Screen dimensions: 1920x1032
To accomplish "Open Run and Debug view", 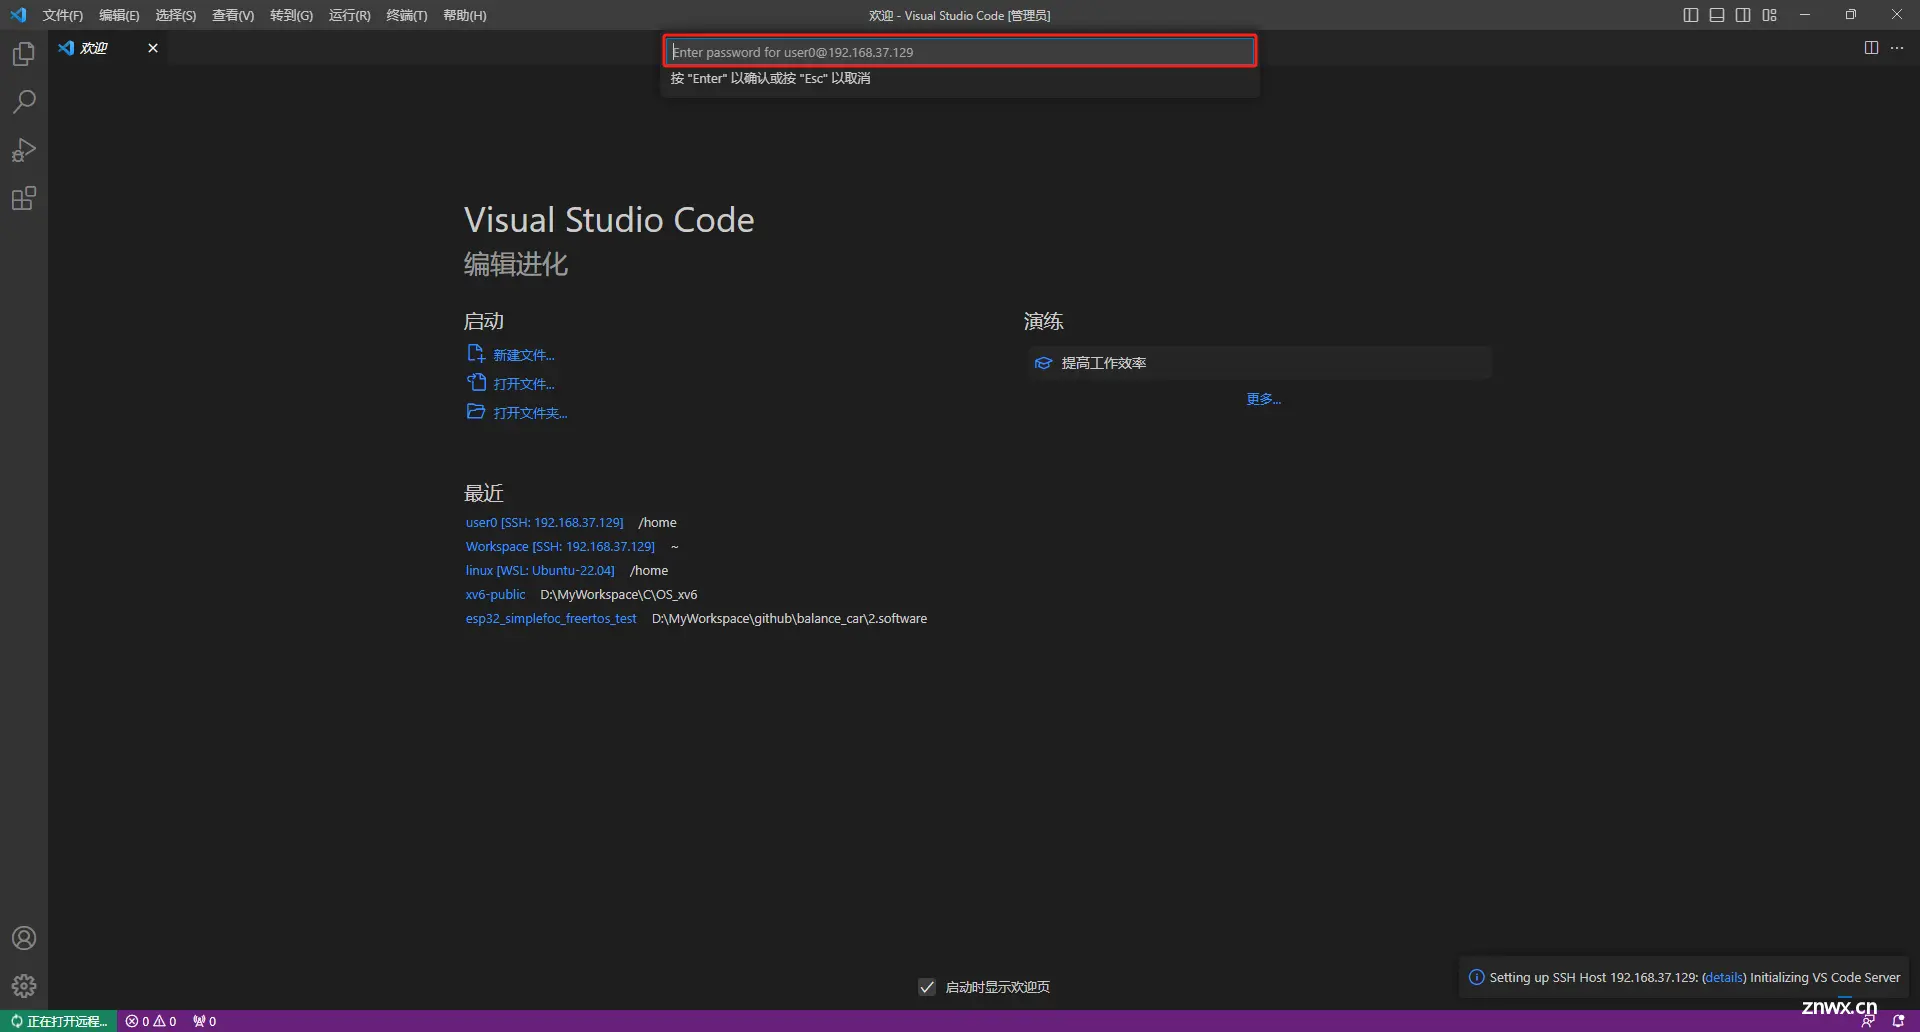I will 24,150.
